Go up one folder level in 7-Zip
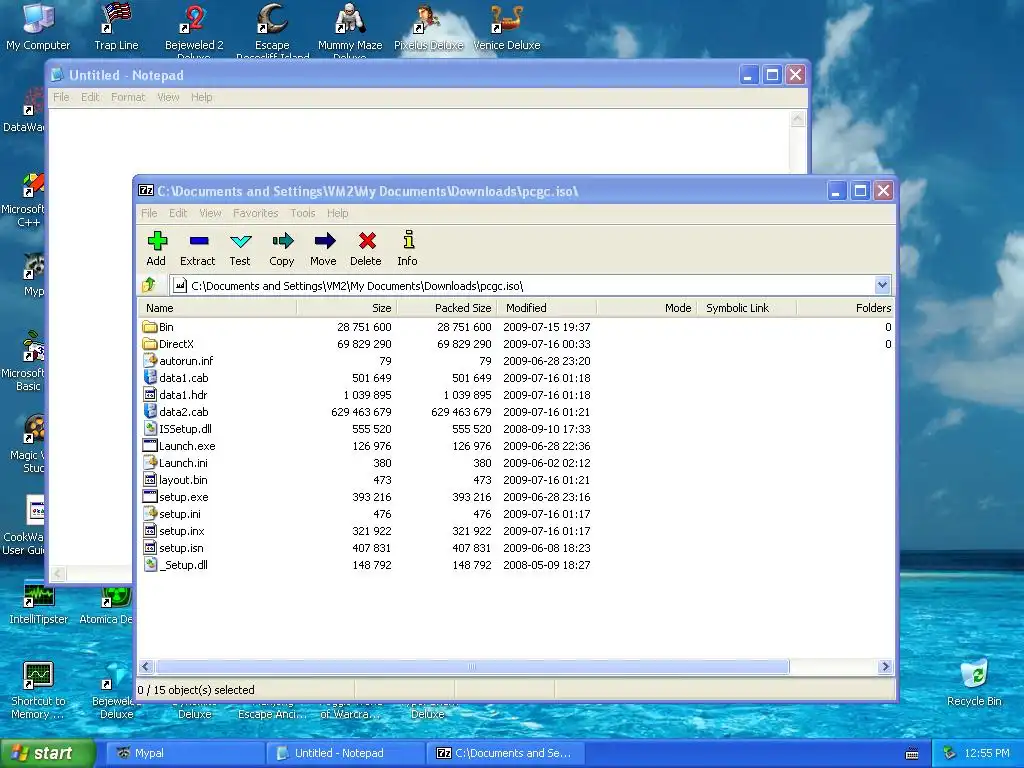Viewport: 1024px width, 768px height. (x=149, y=285)
